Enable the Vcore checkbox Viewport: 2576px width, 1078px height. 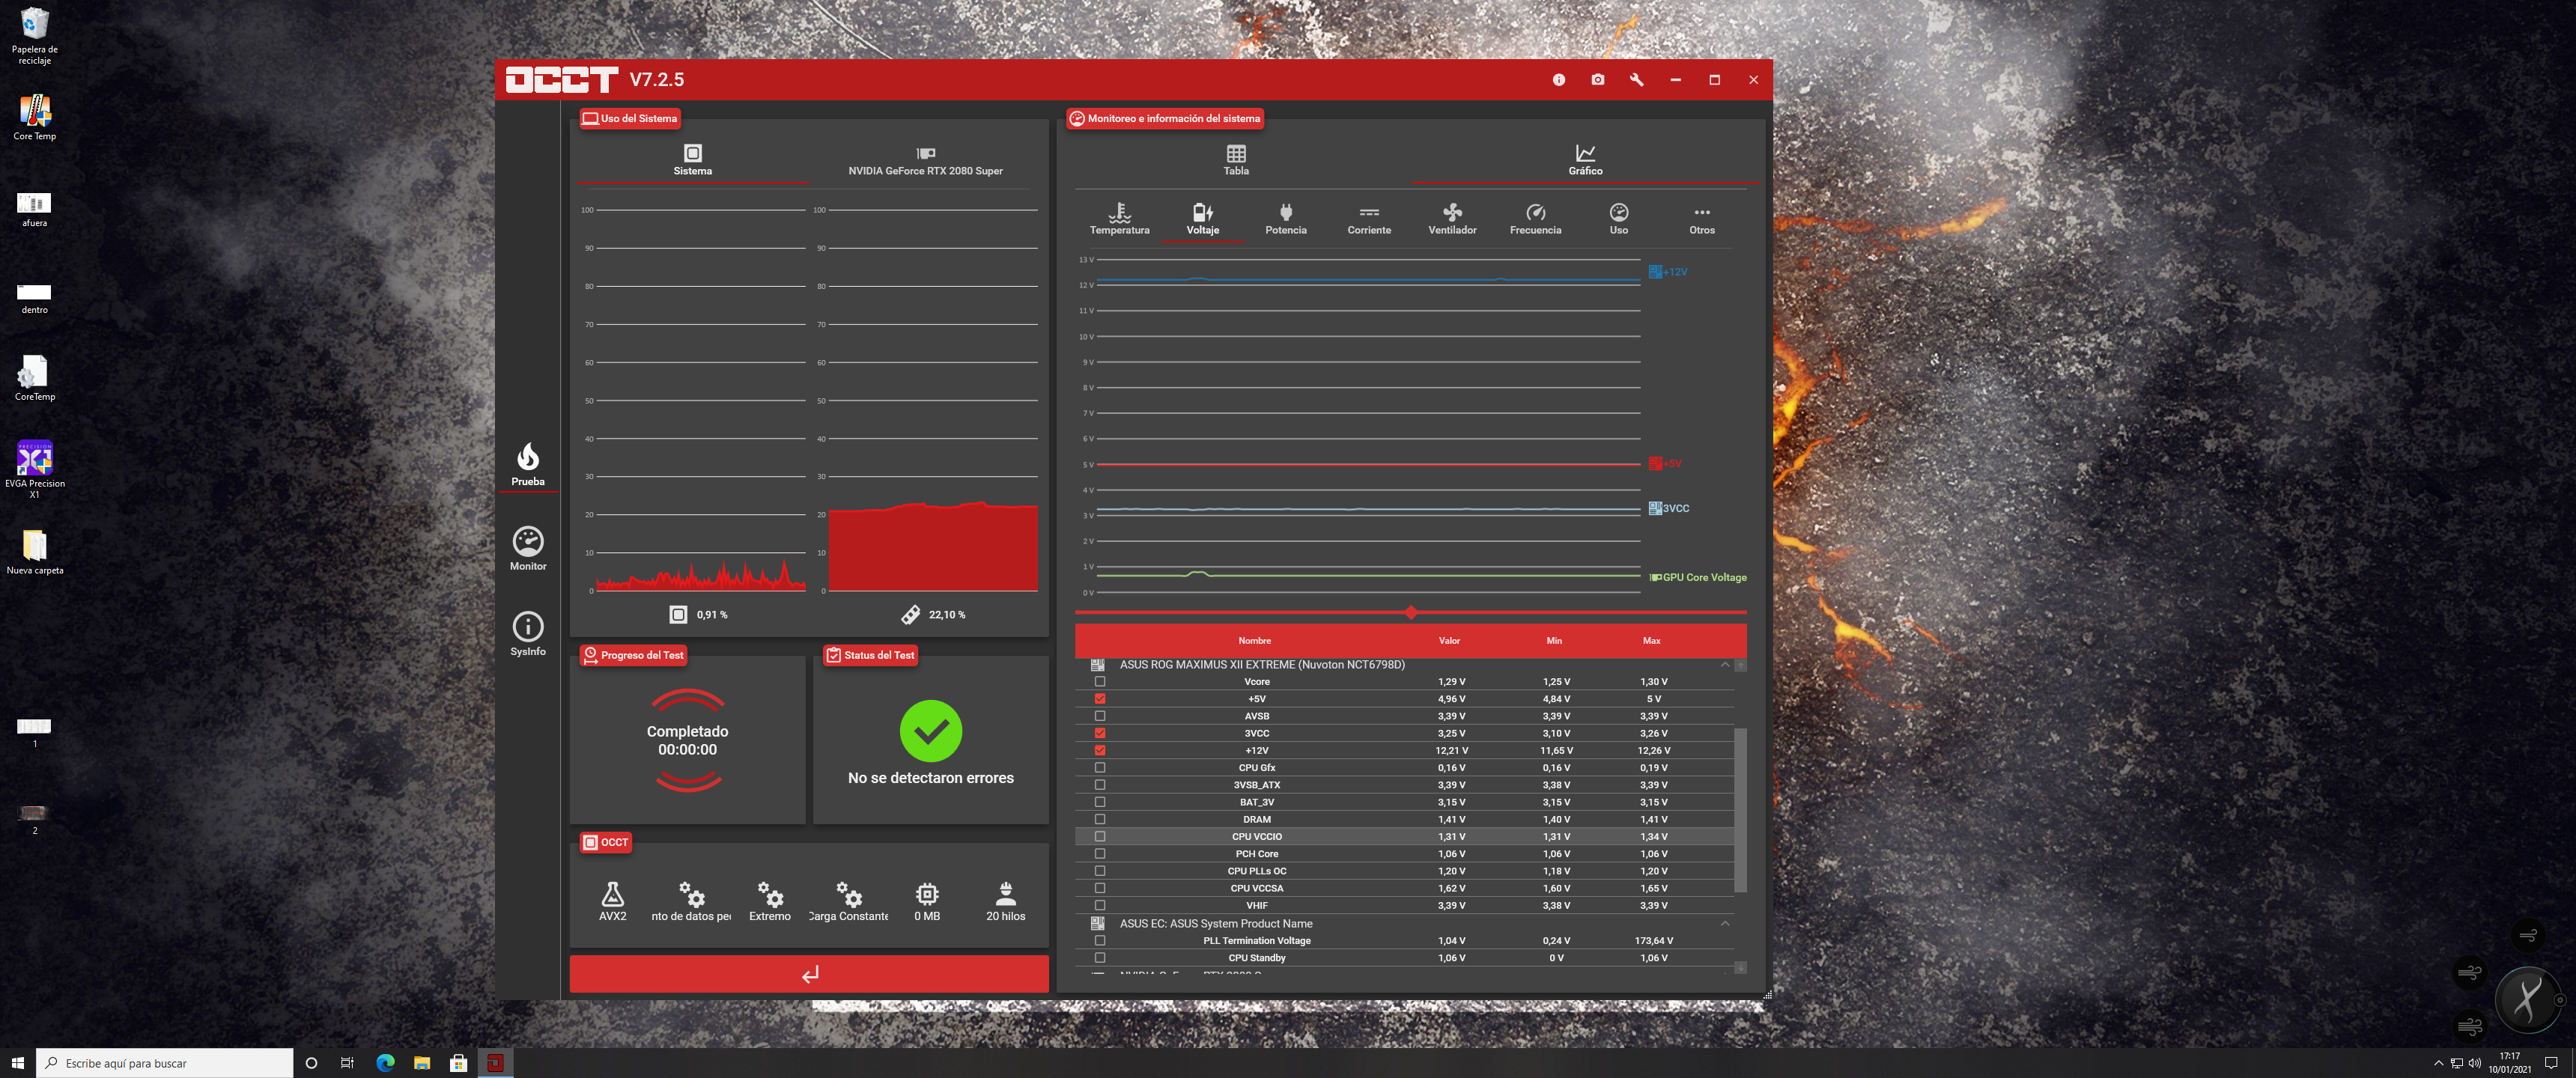tap(1100, 682)
